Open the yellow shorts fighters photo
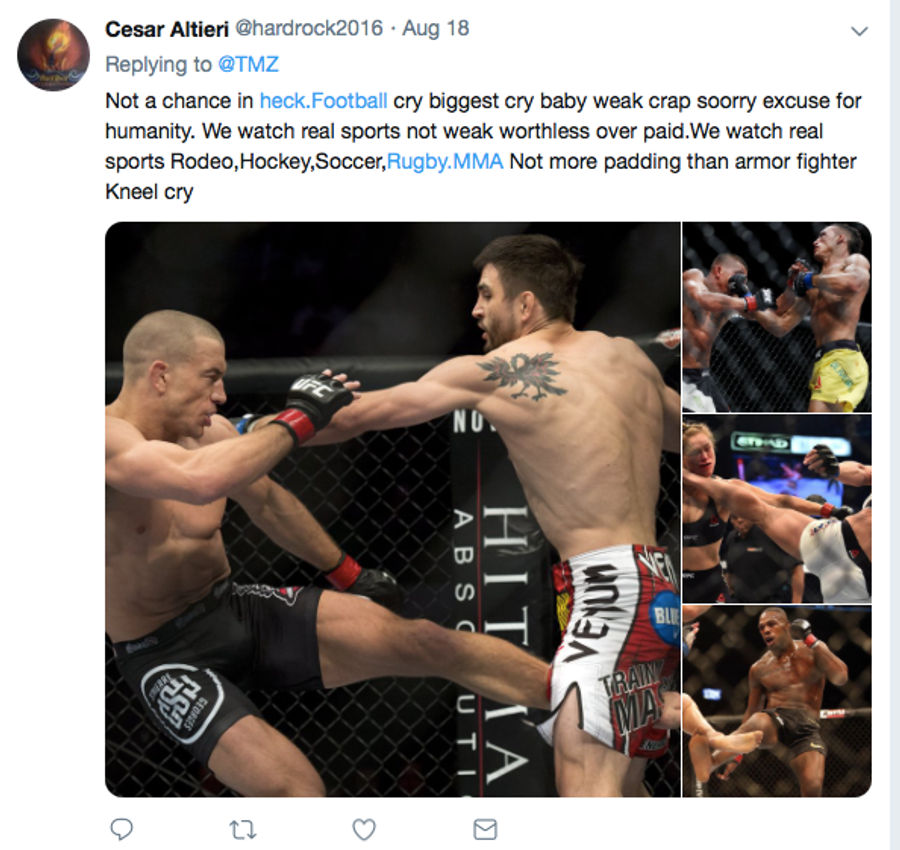This screenshot has height=850, width=900. (777, 317)
